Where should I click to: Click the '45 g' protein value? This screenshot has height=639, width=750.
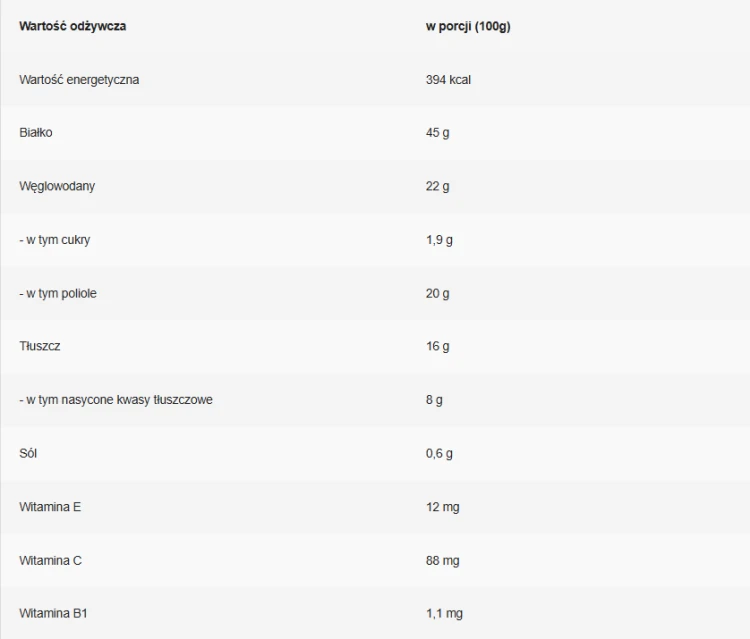[x=437, y=133]
